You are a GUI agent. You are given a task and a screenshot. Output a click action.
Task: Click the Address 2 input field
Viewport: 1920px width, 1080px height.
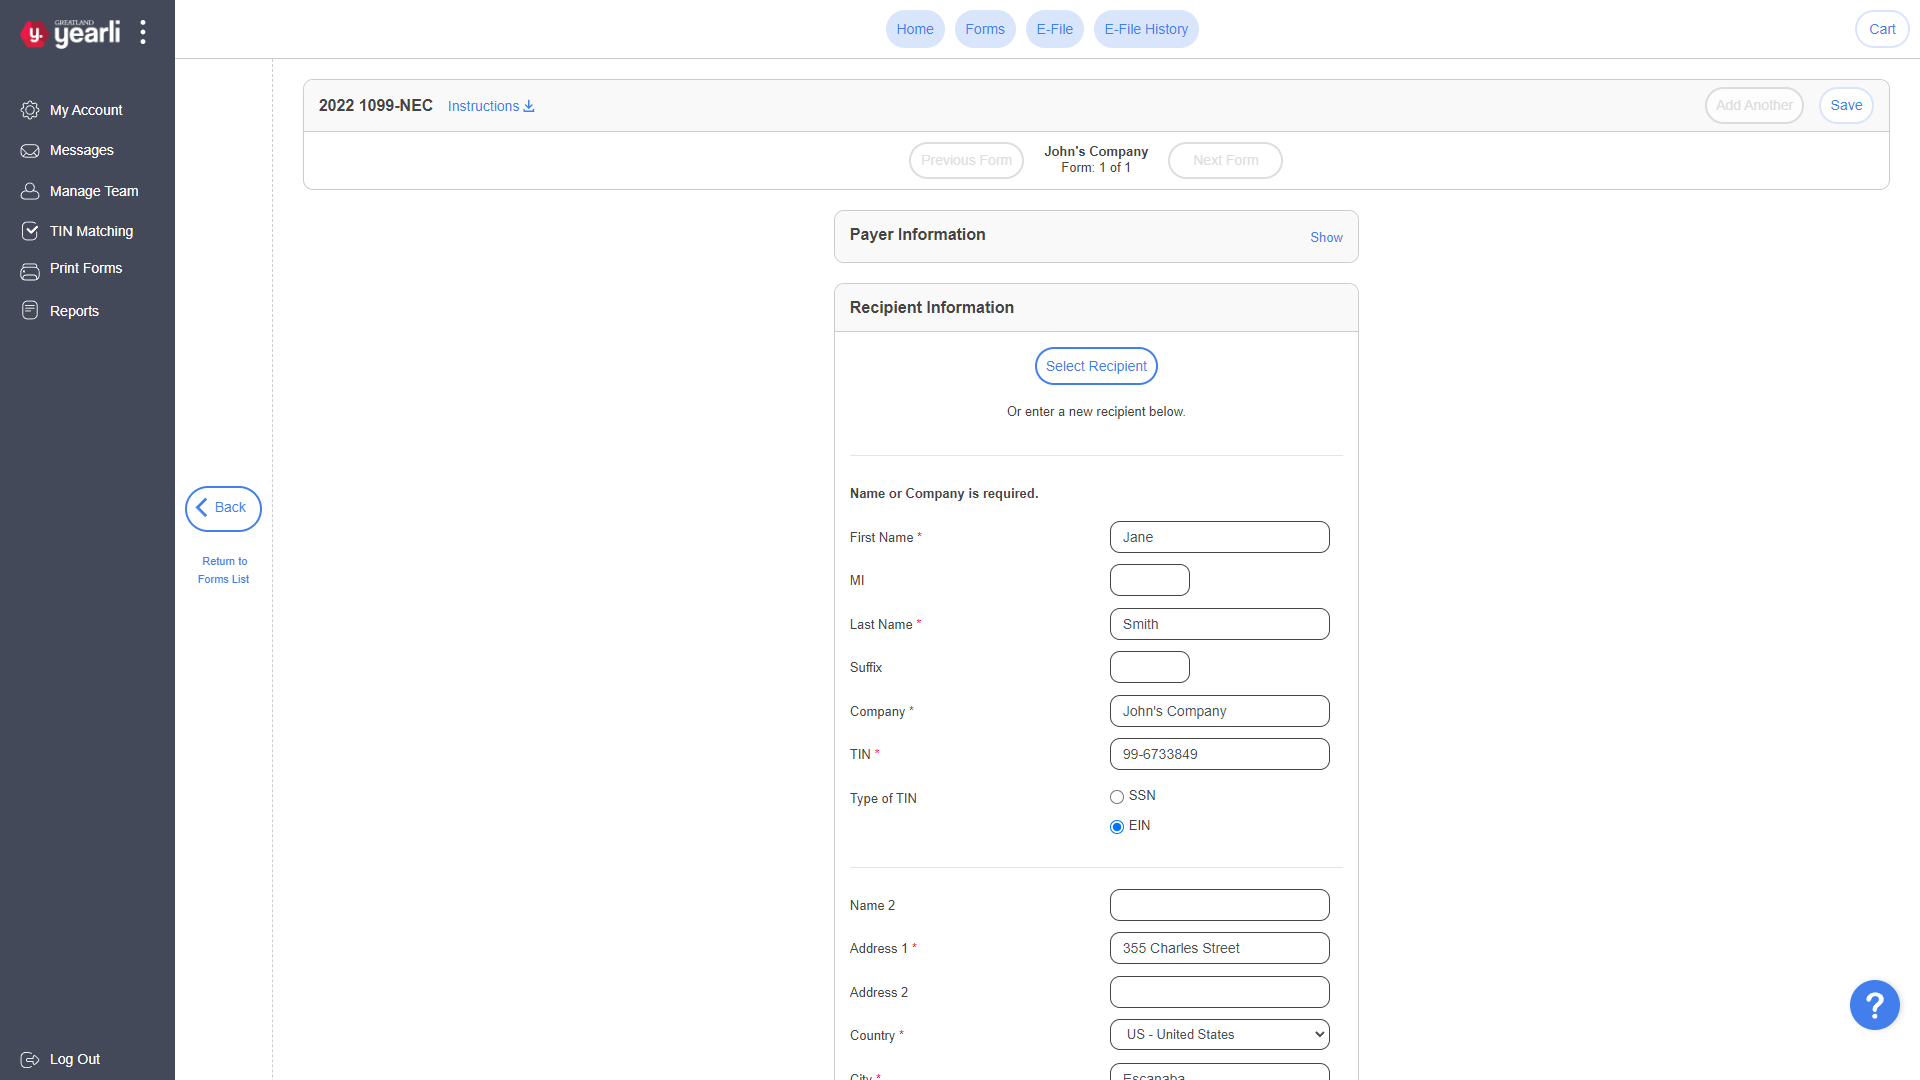point(1220,992)
